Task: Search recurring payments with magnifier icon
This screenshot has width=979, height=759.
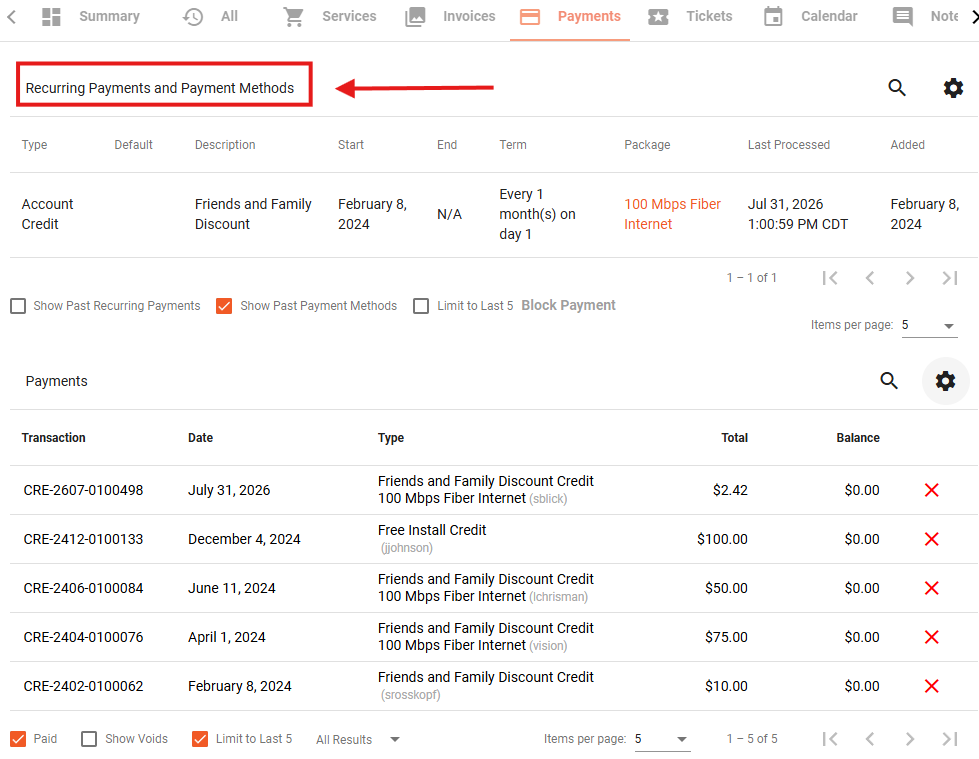Action: click(897, 88)
